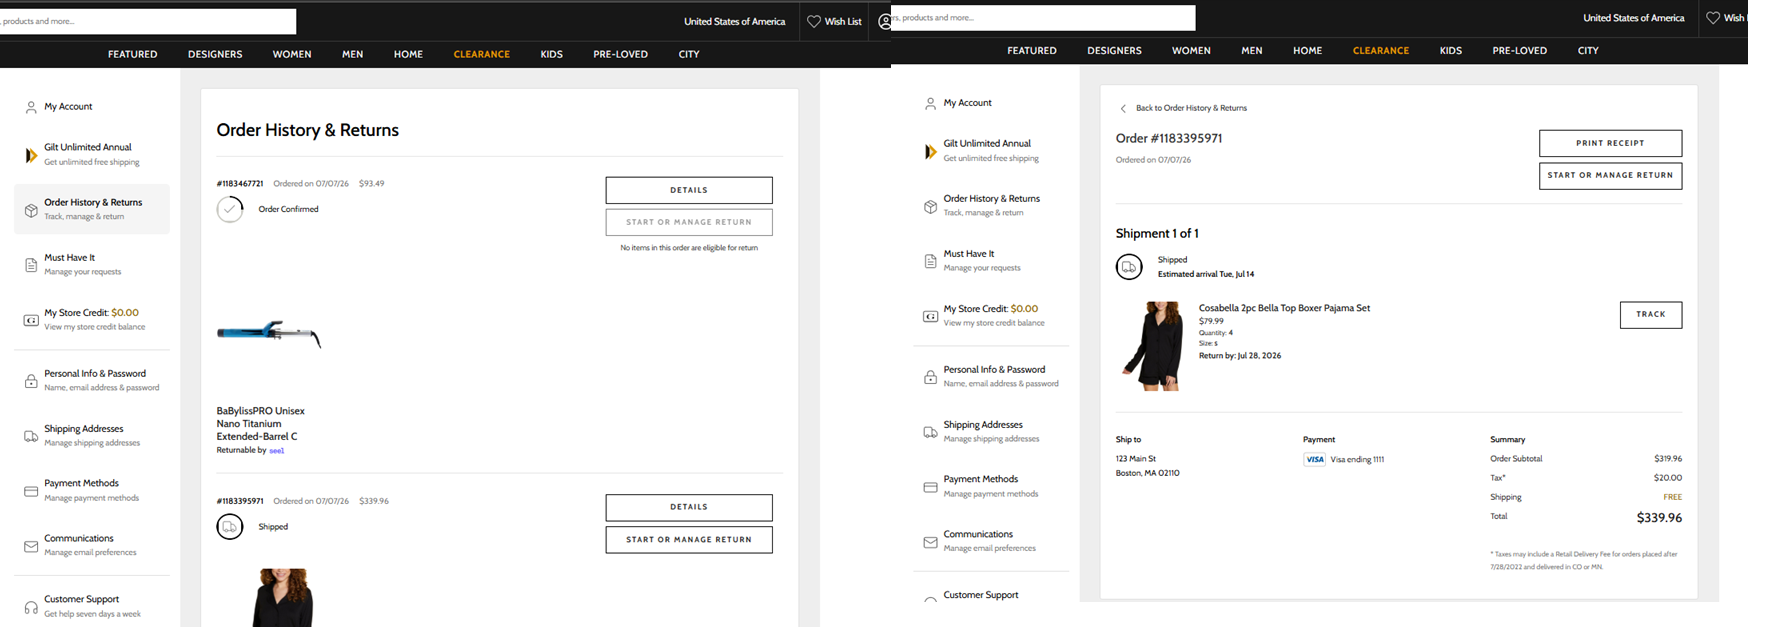Click Communications envelope icon in left window
The height and width of the screenshot is (627, 1782).
[x=31, y=546]
